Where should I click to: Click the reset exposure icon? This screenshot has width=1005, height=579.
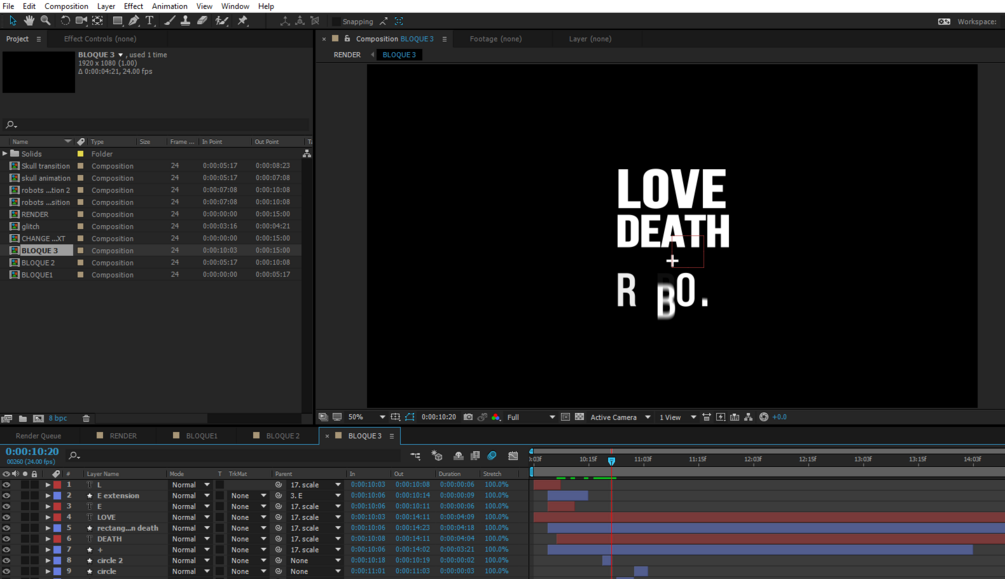click(763, 417)
